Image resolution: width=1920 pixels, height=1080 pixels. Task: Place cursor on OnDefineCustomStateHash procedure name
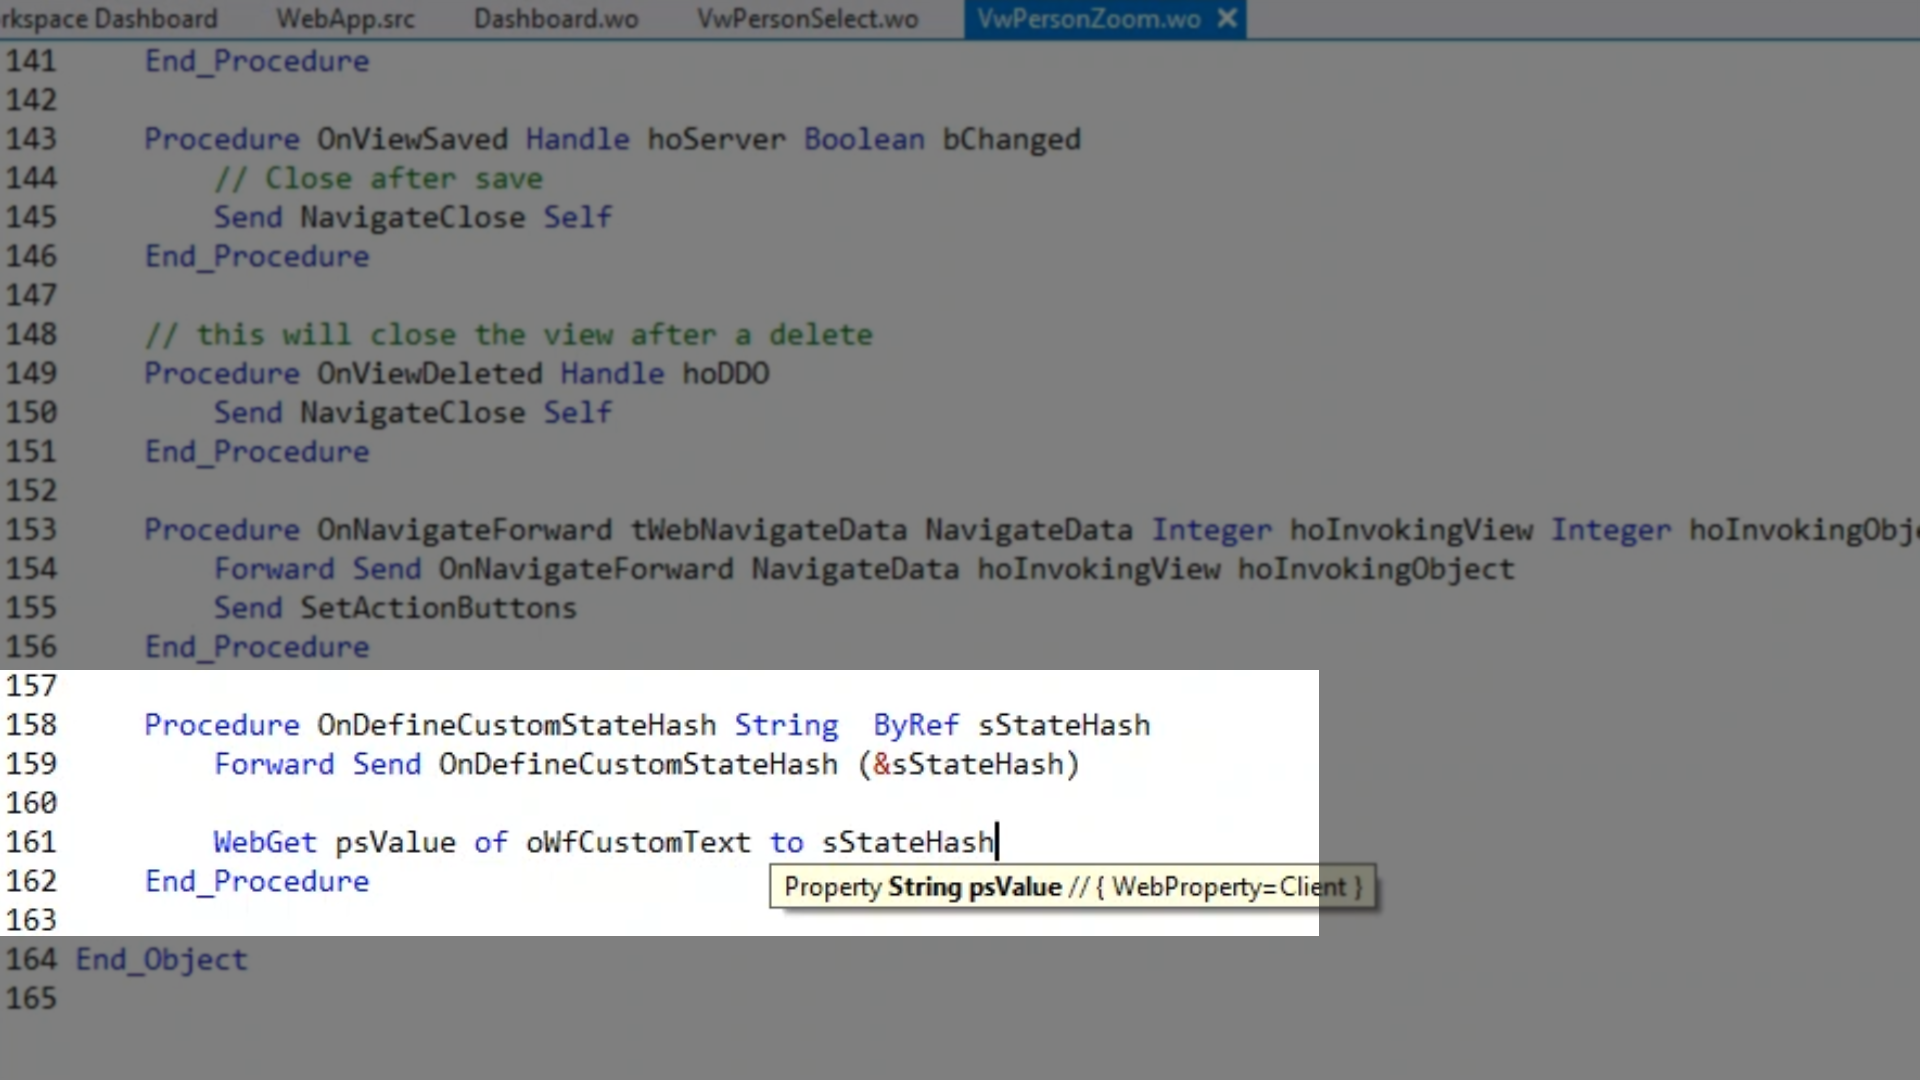click(x=516, y=725)
